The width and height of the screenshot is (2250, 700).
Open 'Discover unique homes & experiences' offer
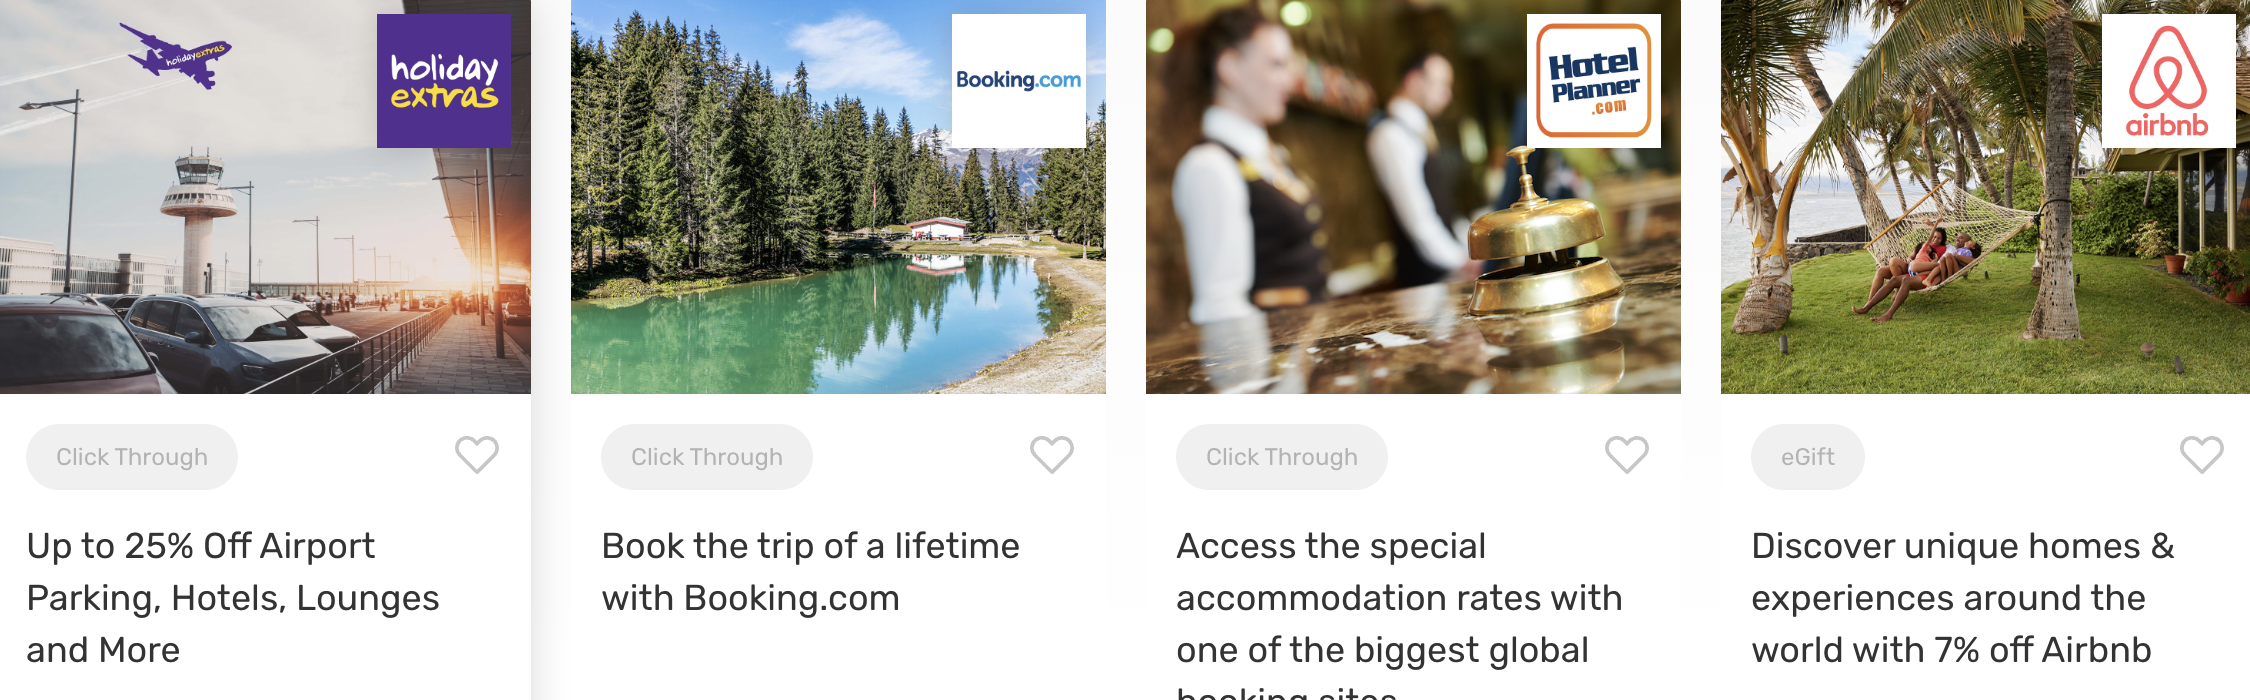tap(1962, 598)
